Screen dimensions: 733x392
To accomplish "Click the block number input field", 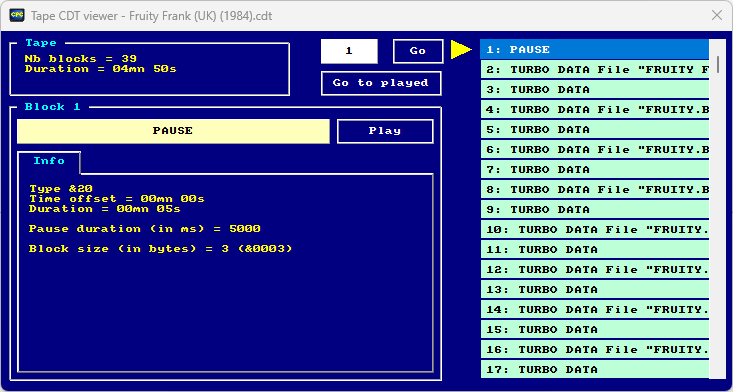I will 349,51.
